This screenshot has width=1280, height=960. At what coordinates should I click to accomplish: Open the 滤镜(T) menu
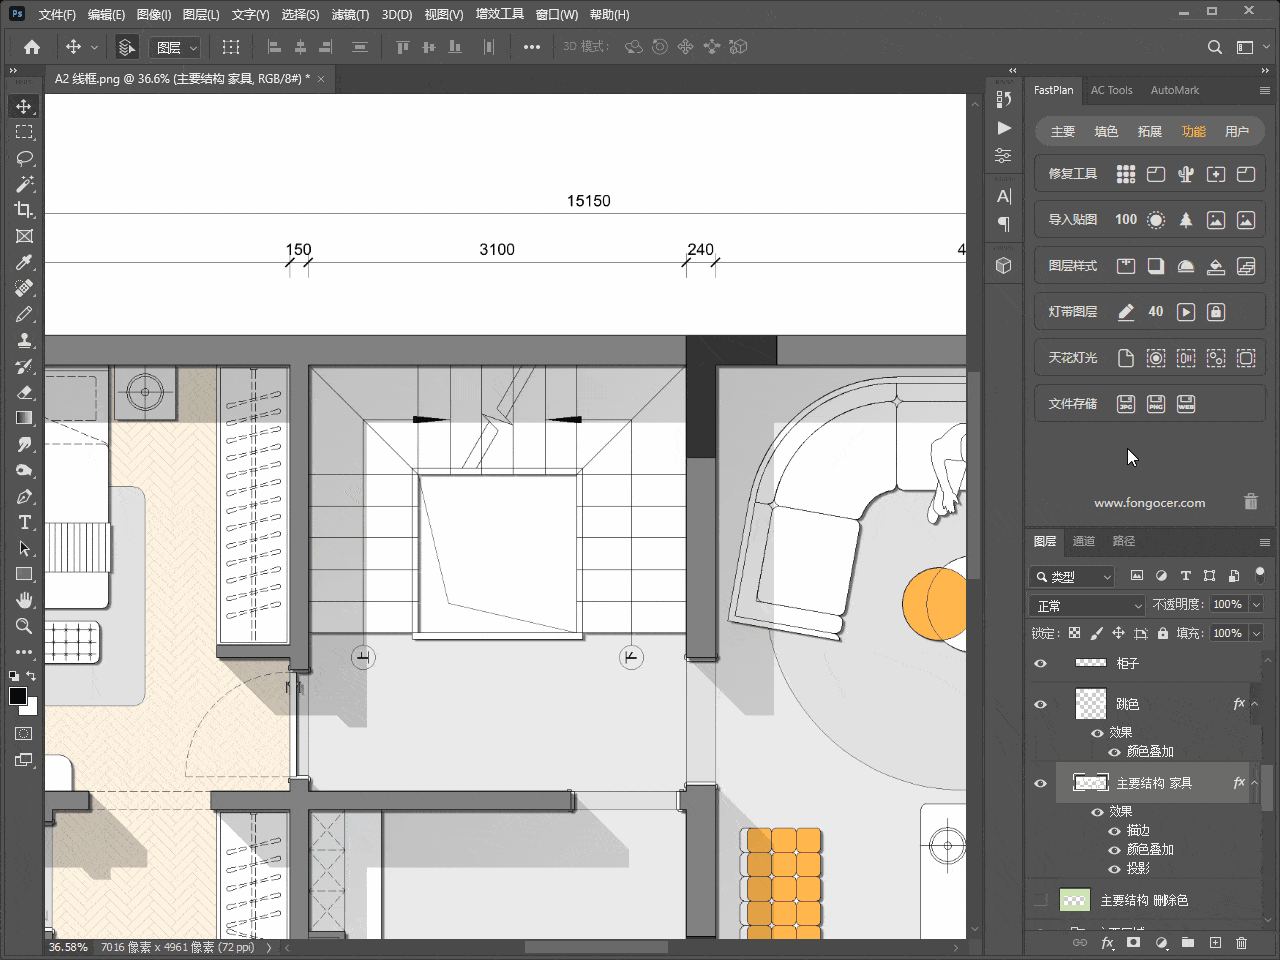[x=350, y=15]
